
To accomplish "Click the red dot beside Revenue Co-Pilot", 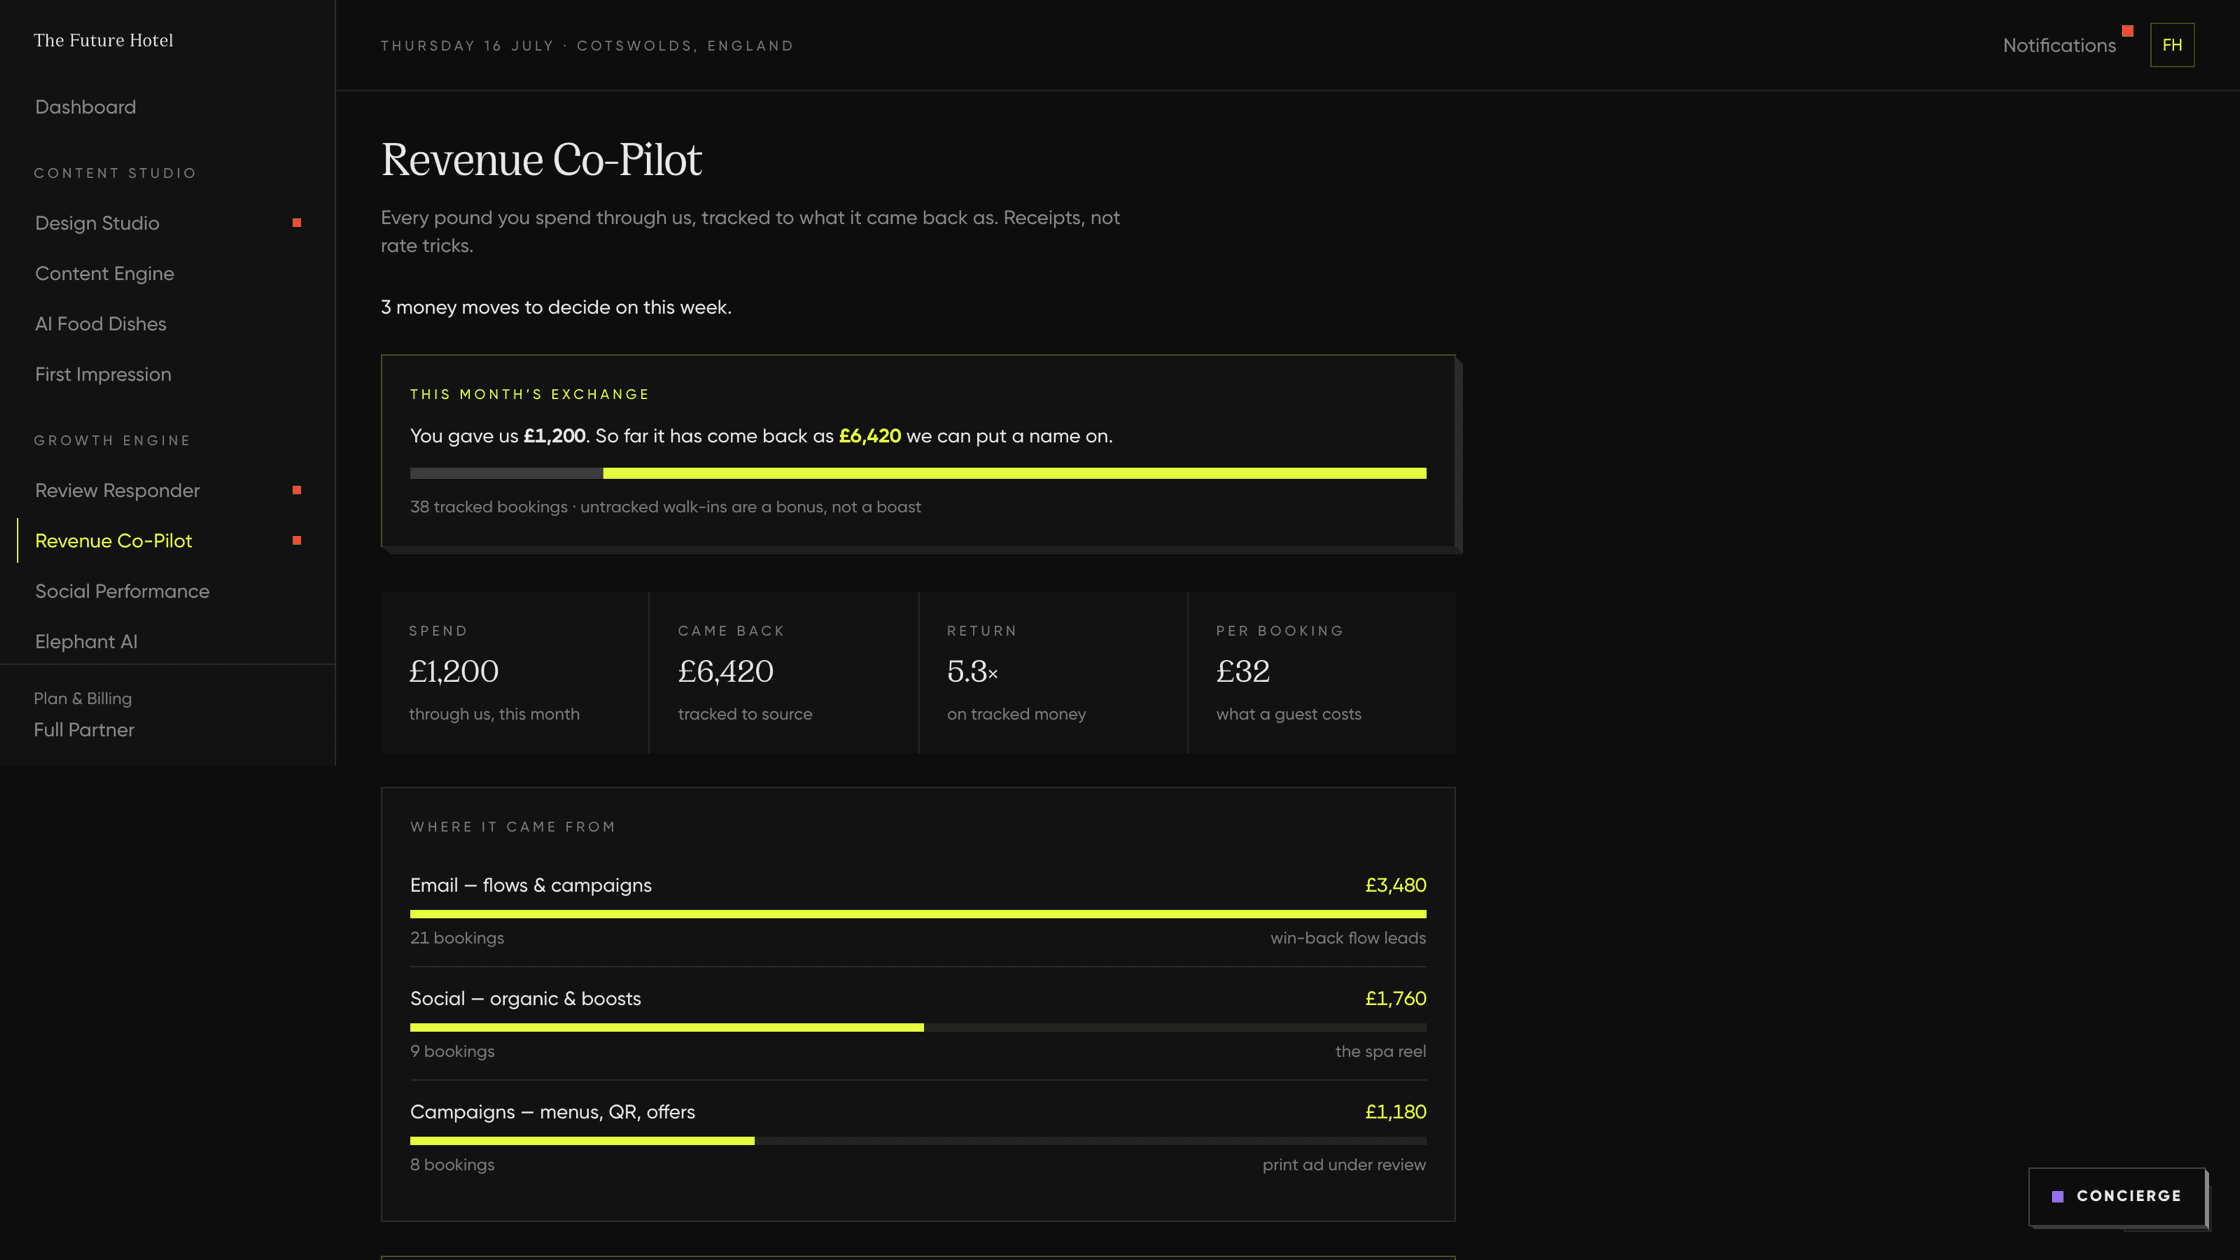I will pyautogui.click(x=297, y=541).
